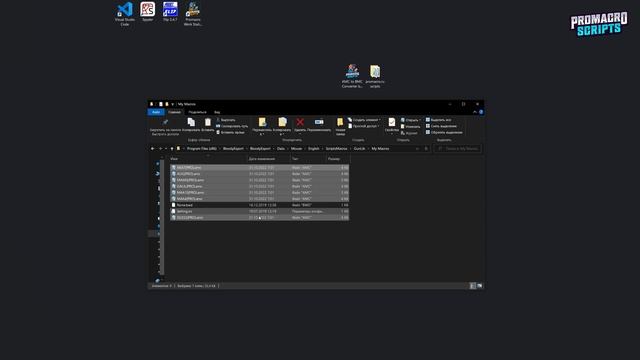Go forward with the Explorer forward arrow
The image size is (640, 360).
tap(160, 149)
